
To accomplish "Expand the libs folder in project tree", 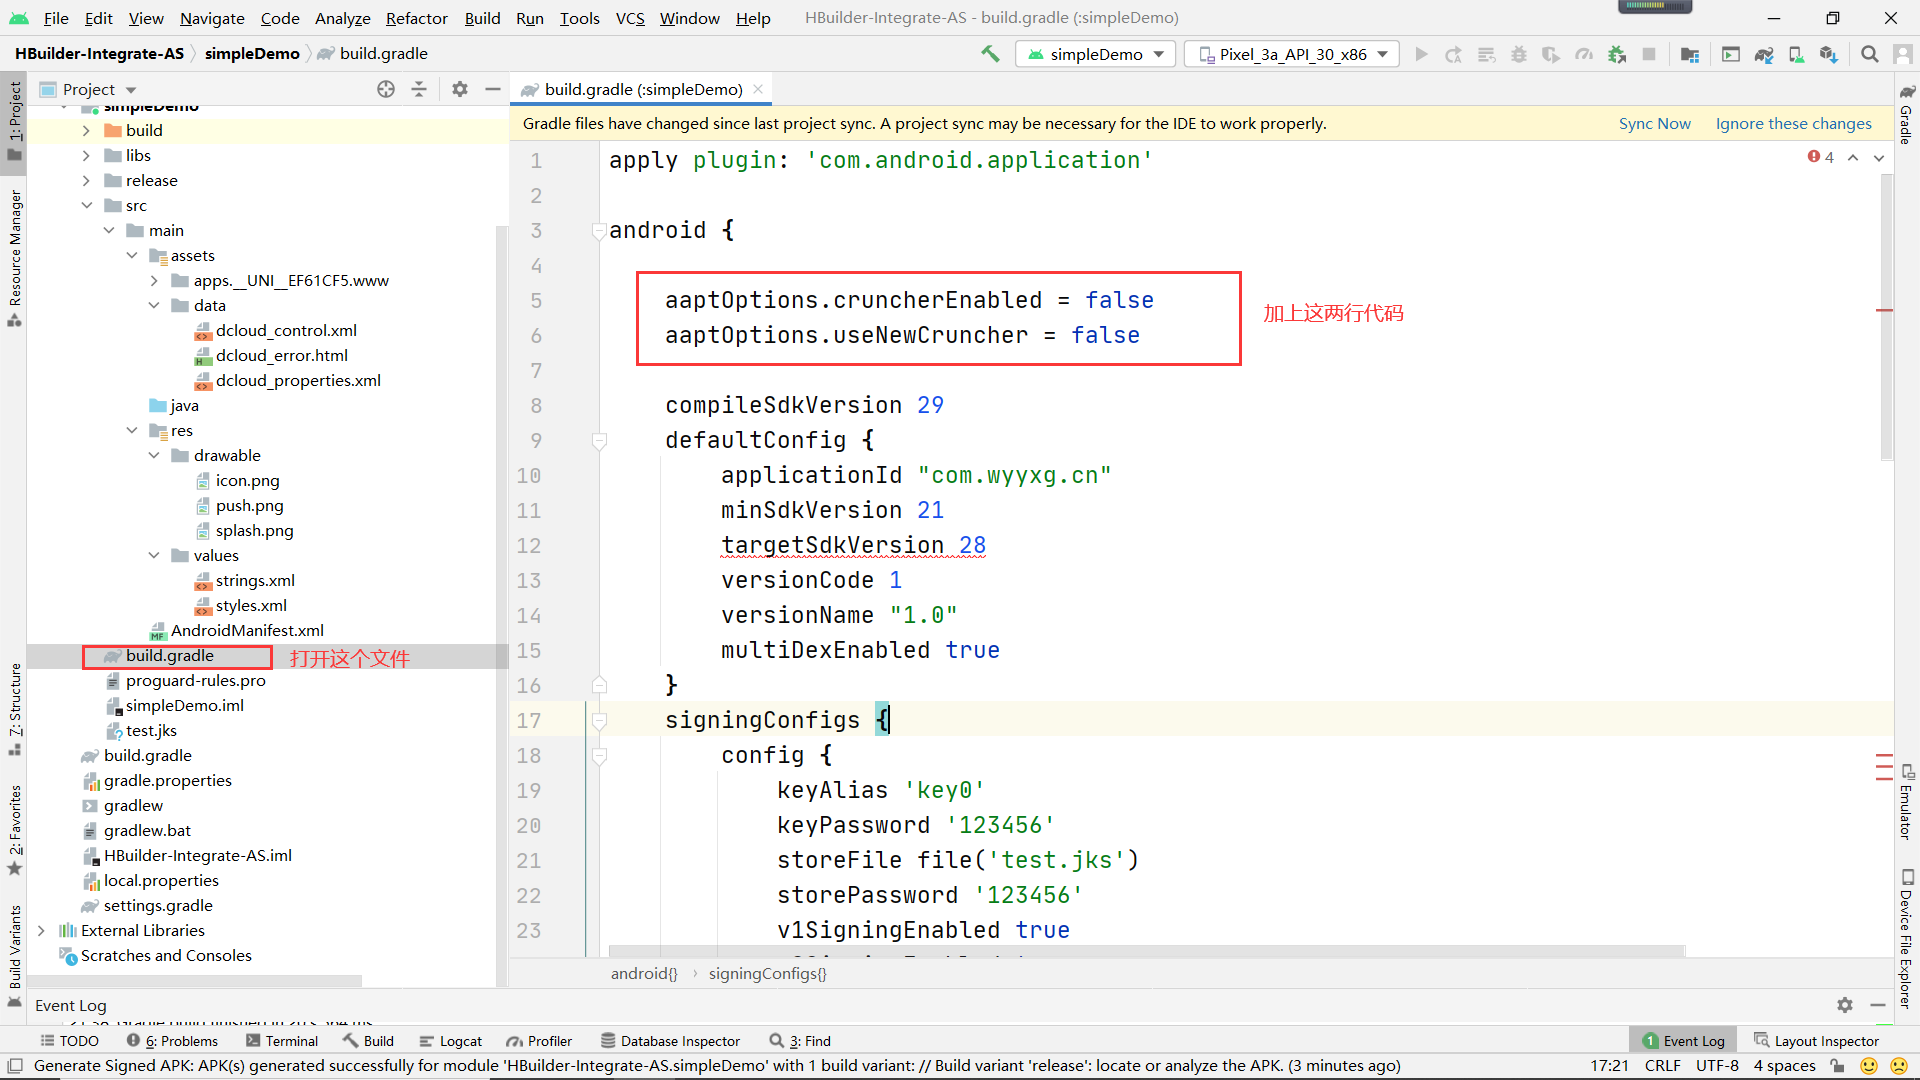I will 86,155.
